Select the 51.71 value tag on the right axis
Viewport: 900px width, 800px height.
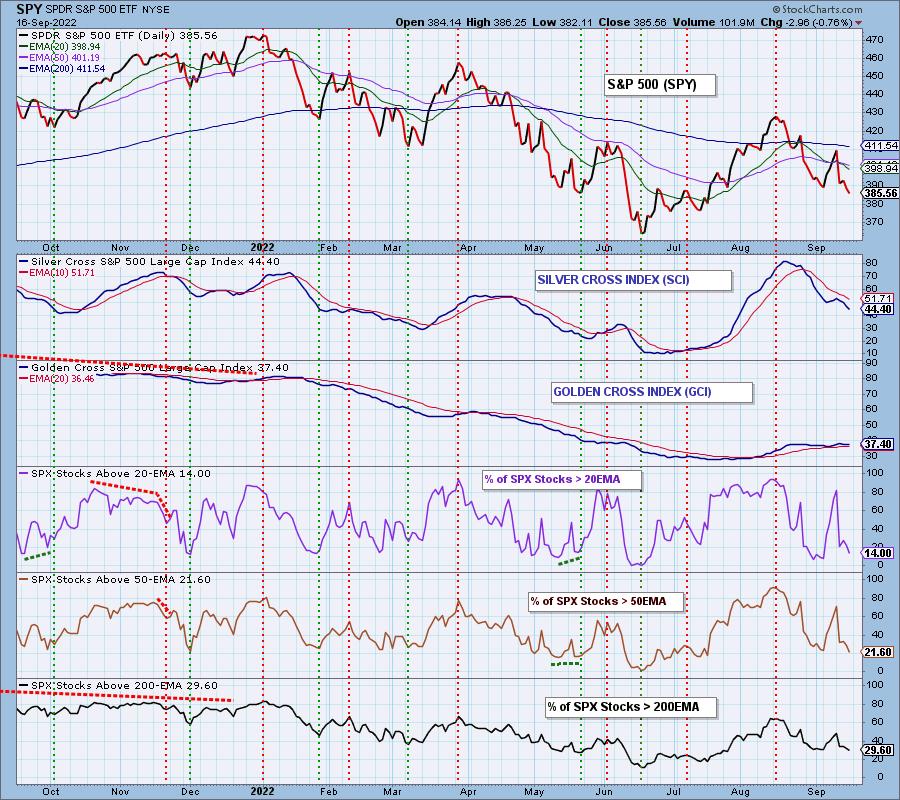[878, 298]
